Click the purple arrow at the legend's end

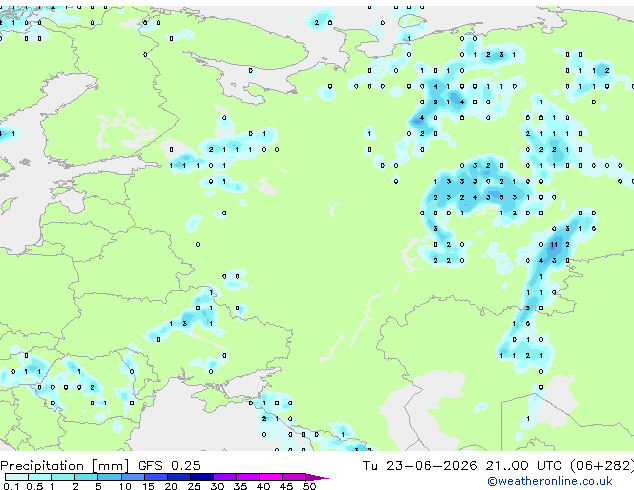(317, 477)
